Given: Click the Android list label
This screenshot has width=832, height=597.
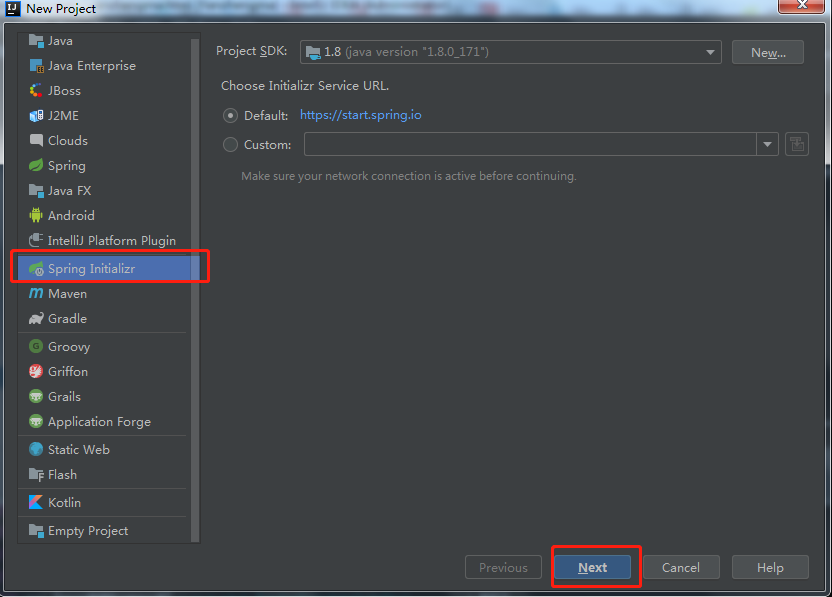Looking at the screenshot, I should coord(71,215).
